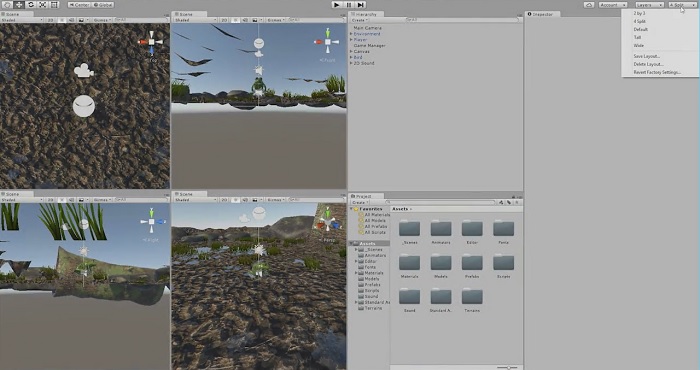Expand the Materials folder in the Assets tree
This screenshot has height=370, width=700.
(356, 273)
